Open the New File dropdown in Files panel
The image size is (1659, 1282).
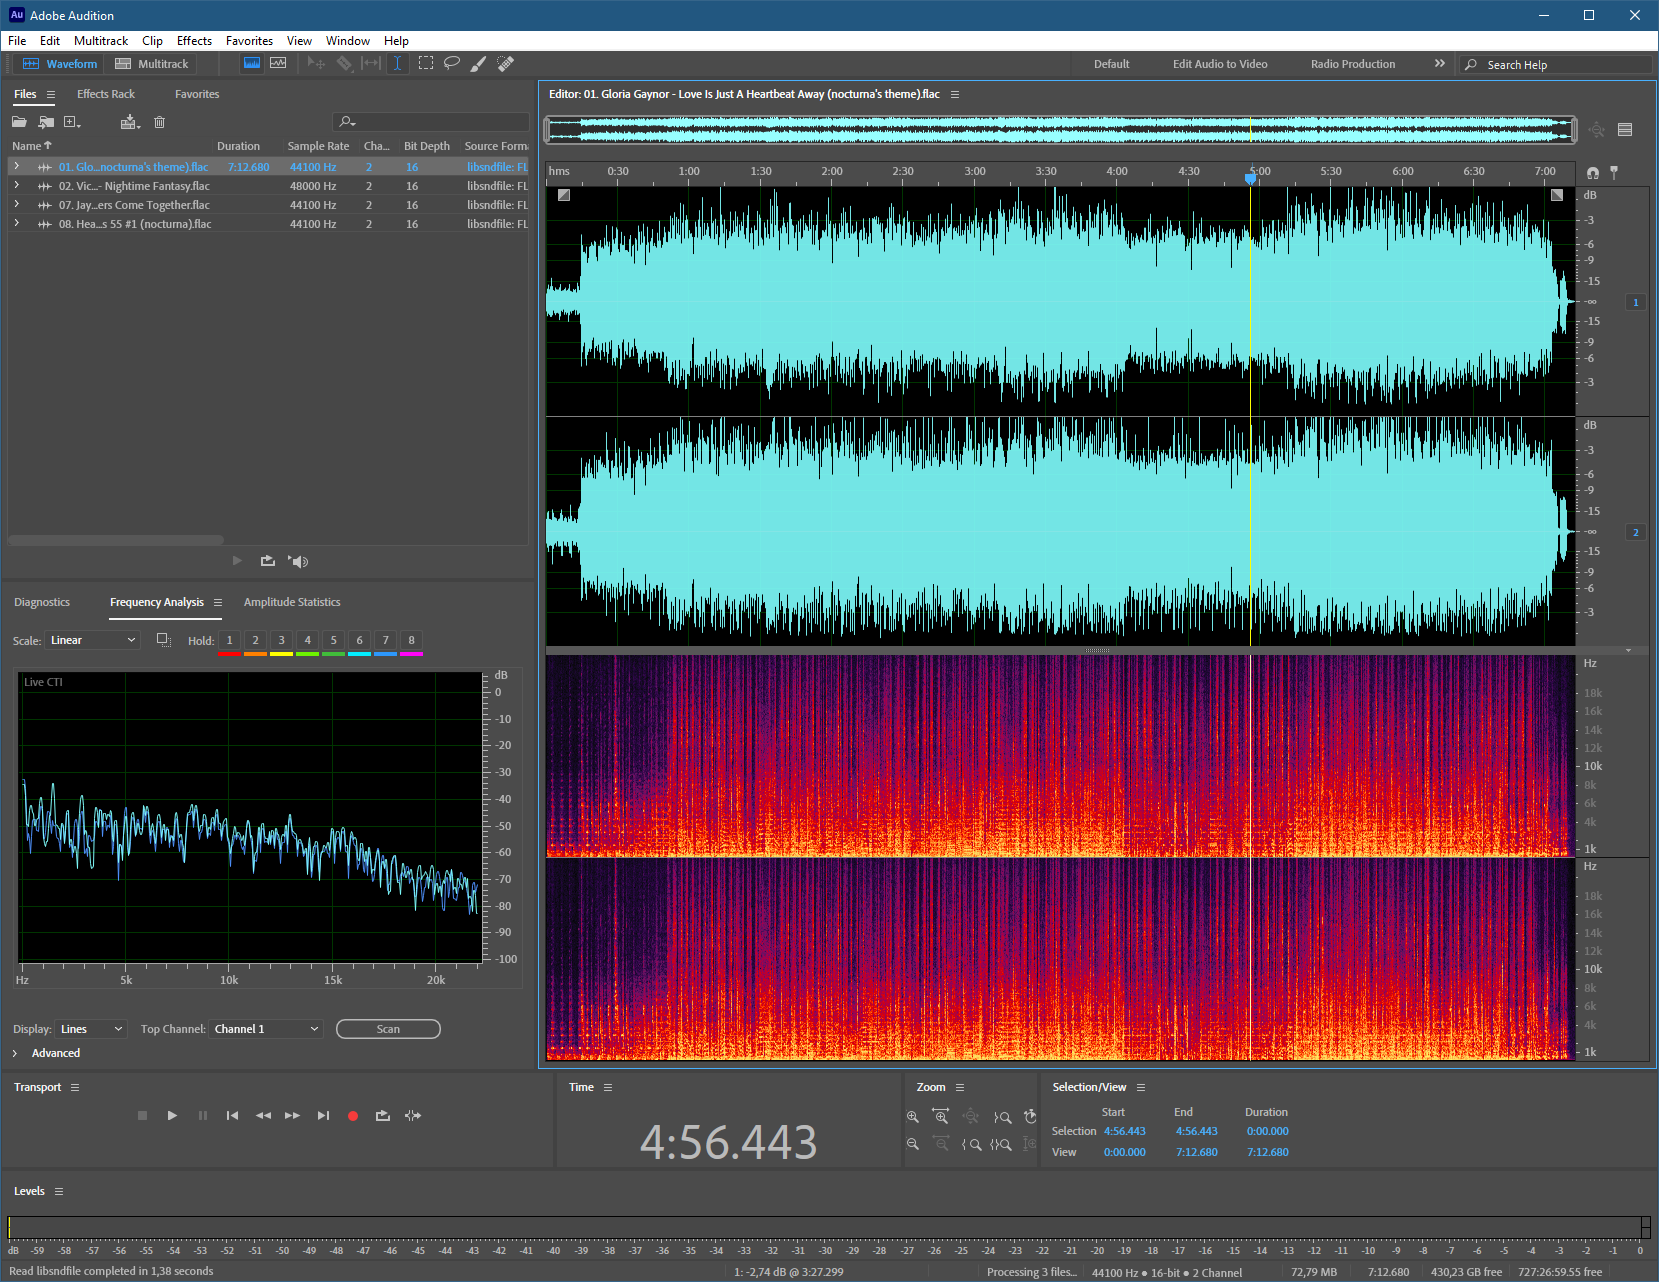[72, 122]
